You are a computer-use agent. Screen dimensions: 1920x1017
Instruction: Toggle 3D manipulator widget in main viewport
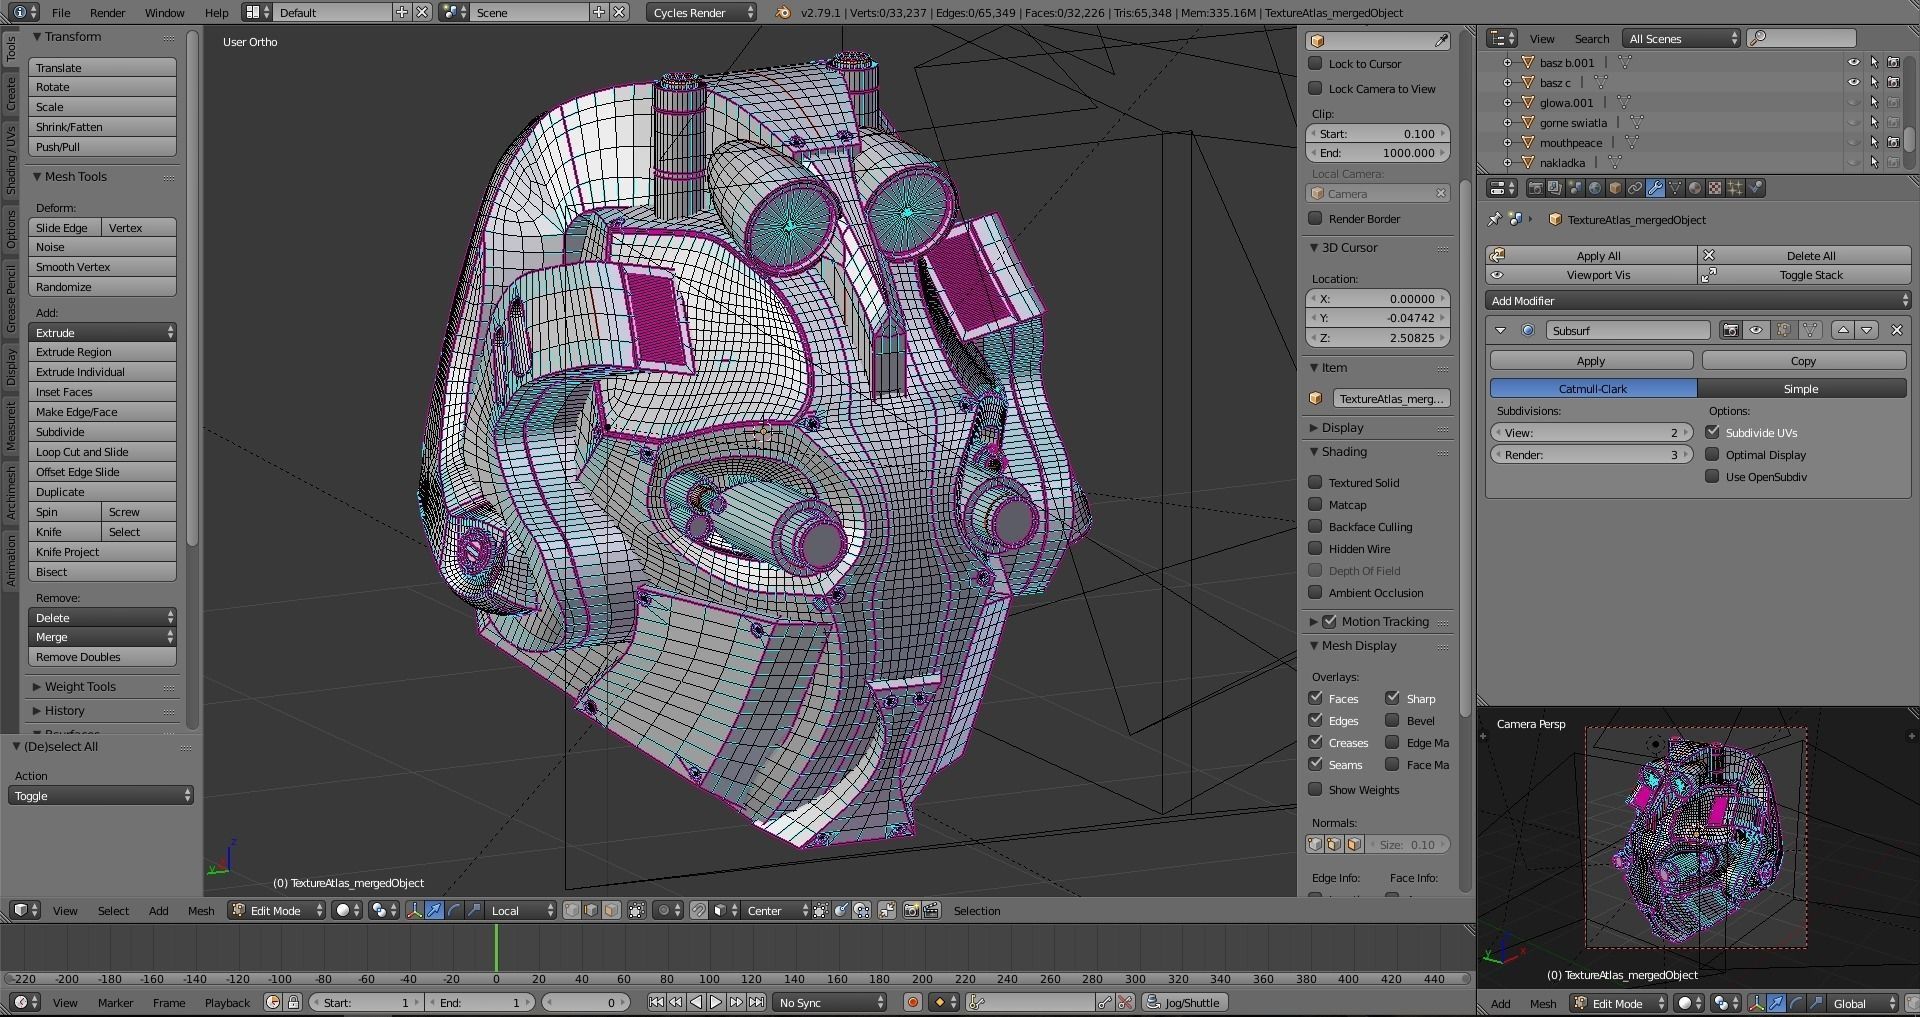414,910
